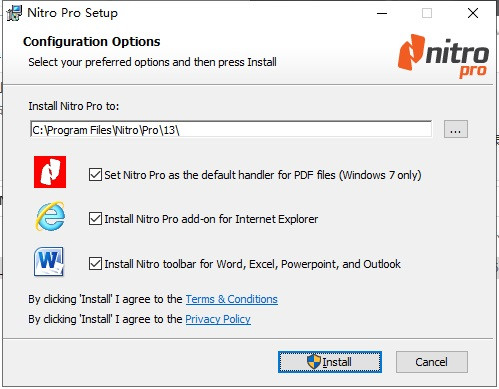Toggle Internet Explorer add-on checkbox
The height and width of the screenshot is (389, 499).
95,219
